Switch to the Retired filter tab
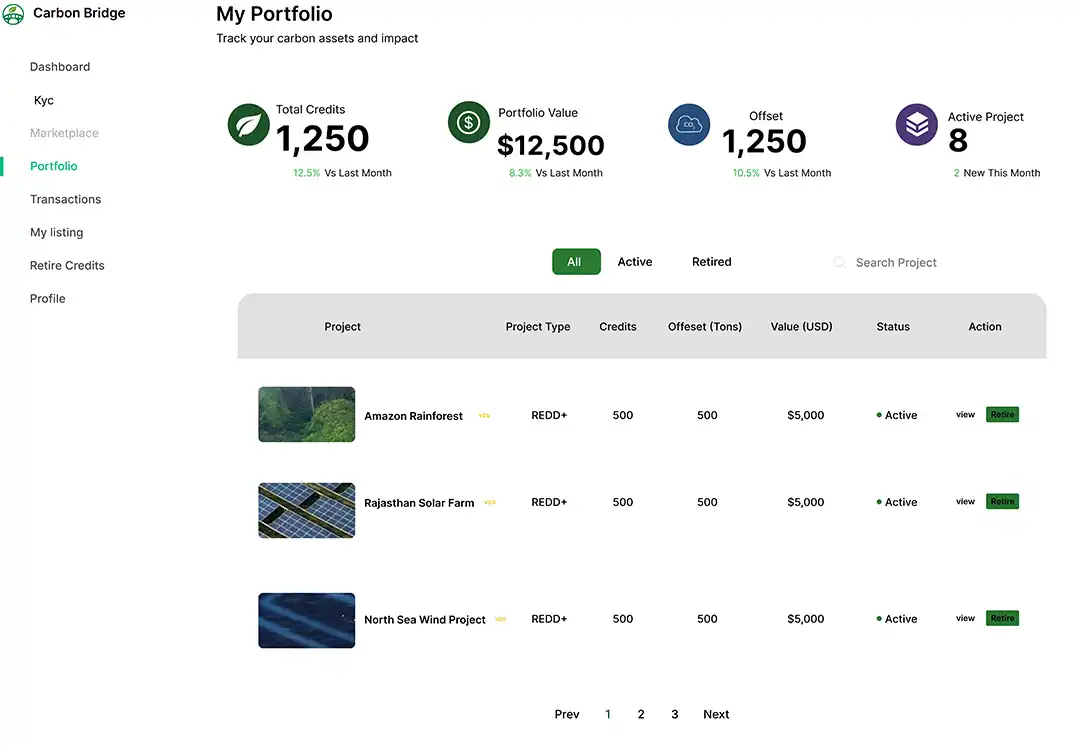This screenshot has width=1082, height=746. pos(711,262)
